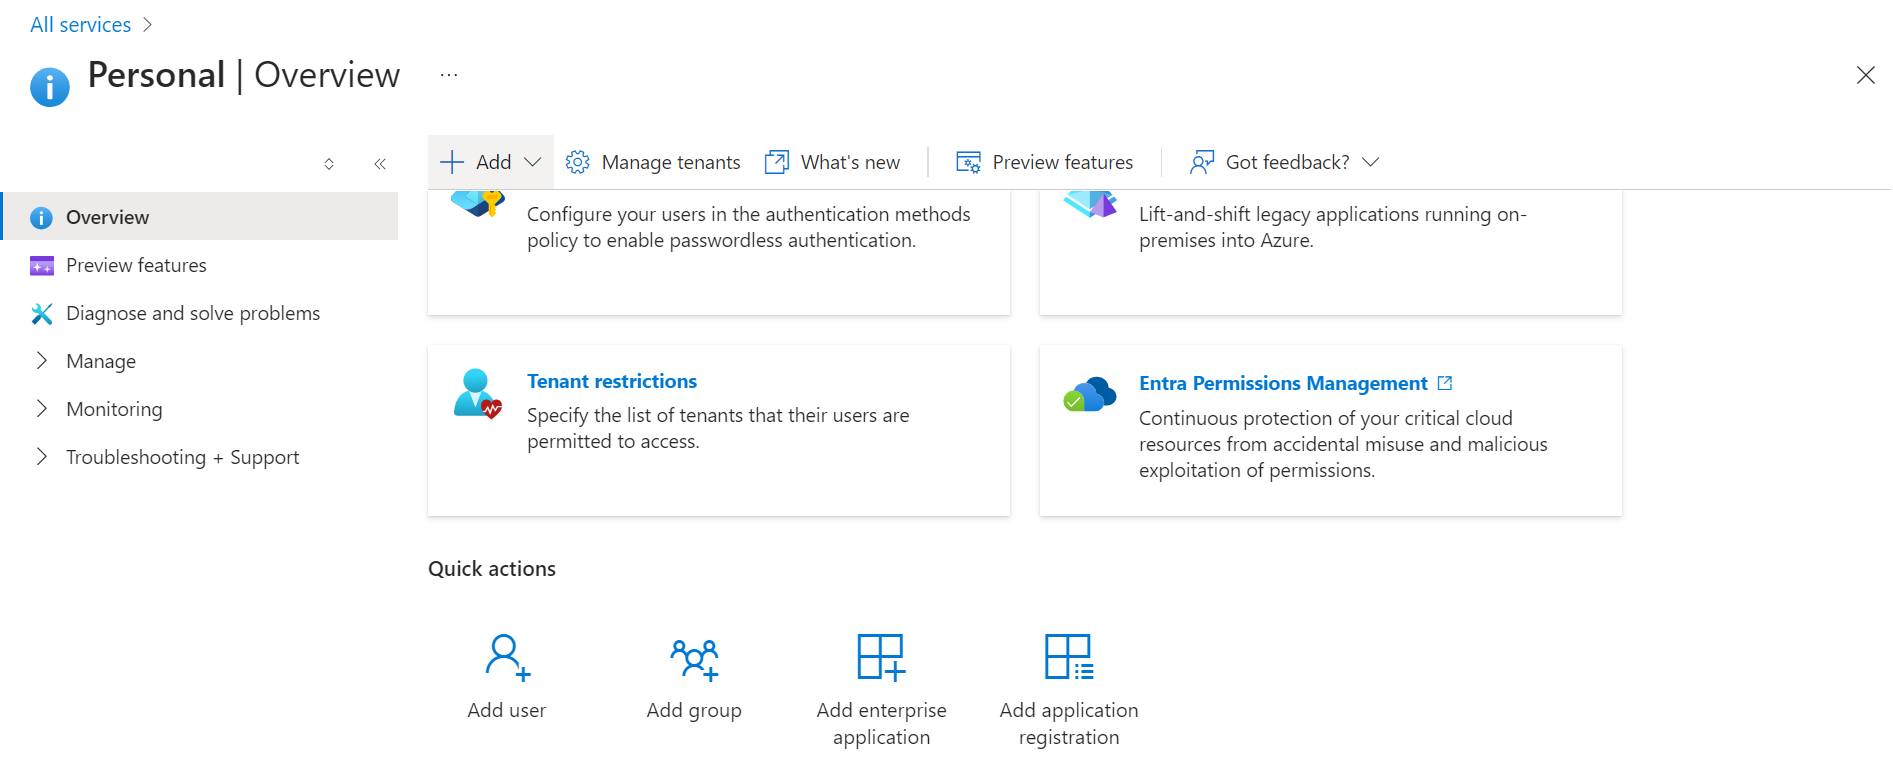Select Overview in the sidebar menu
This screenshot has height=760, width=1893.
tap(200, 216)
